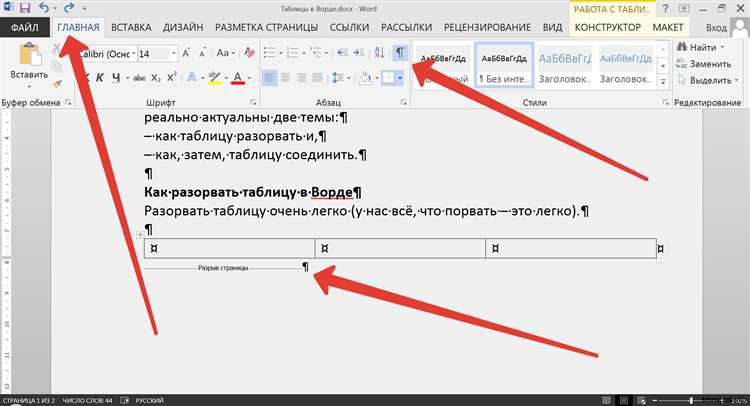Open Word Help question mark
The image size is (750, 406).
(665, 9)
